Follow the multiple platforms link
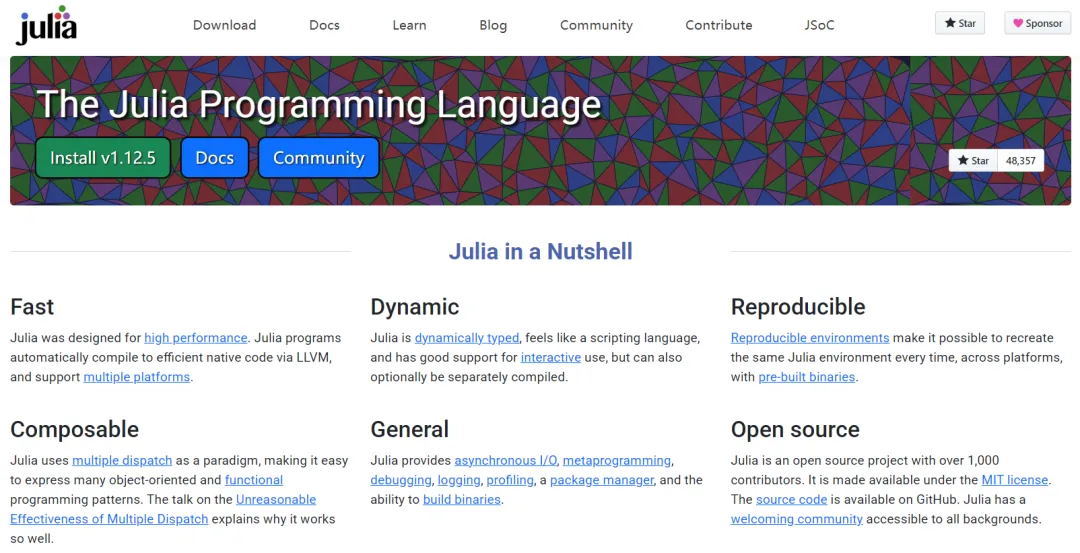 pos(136,377)
